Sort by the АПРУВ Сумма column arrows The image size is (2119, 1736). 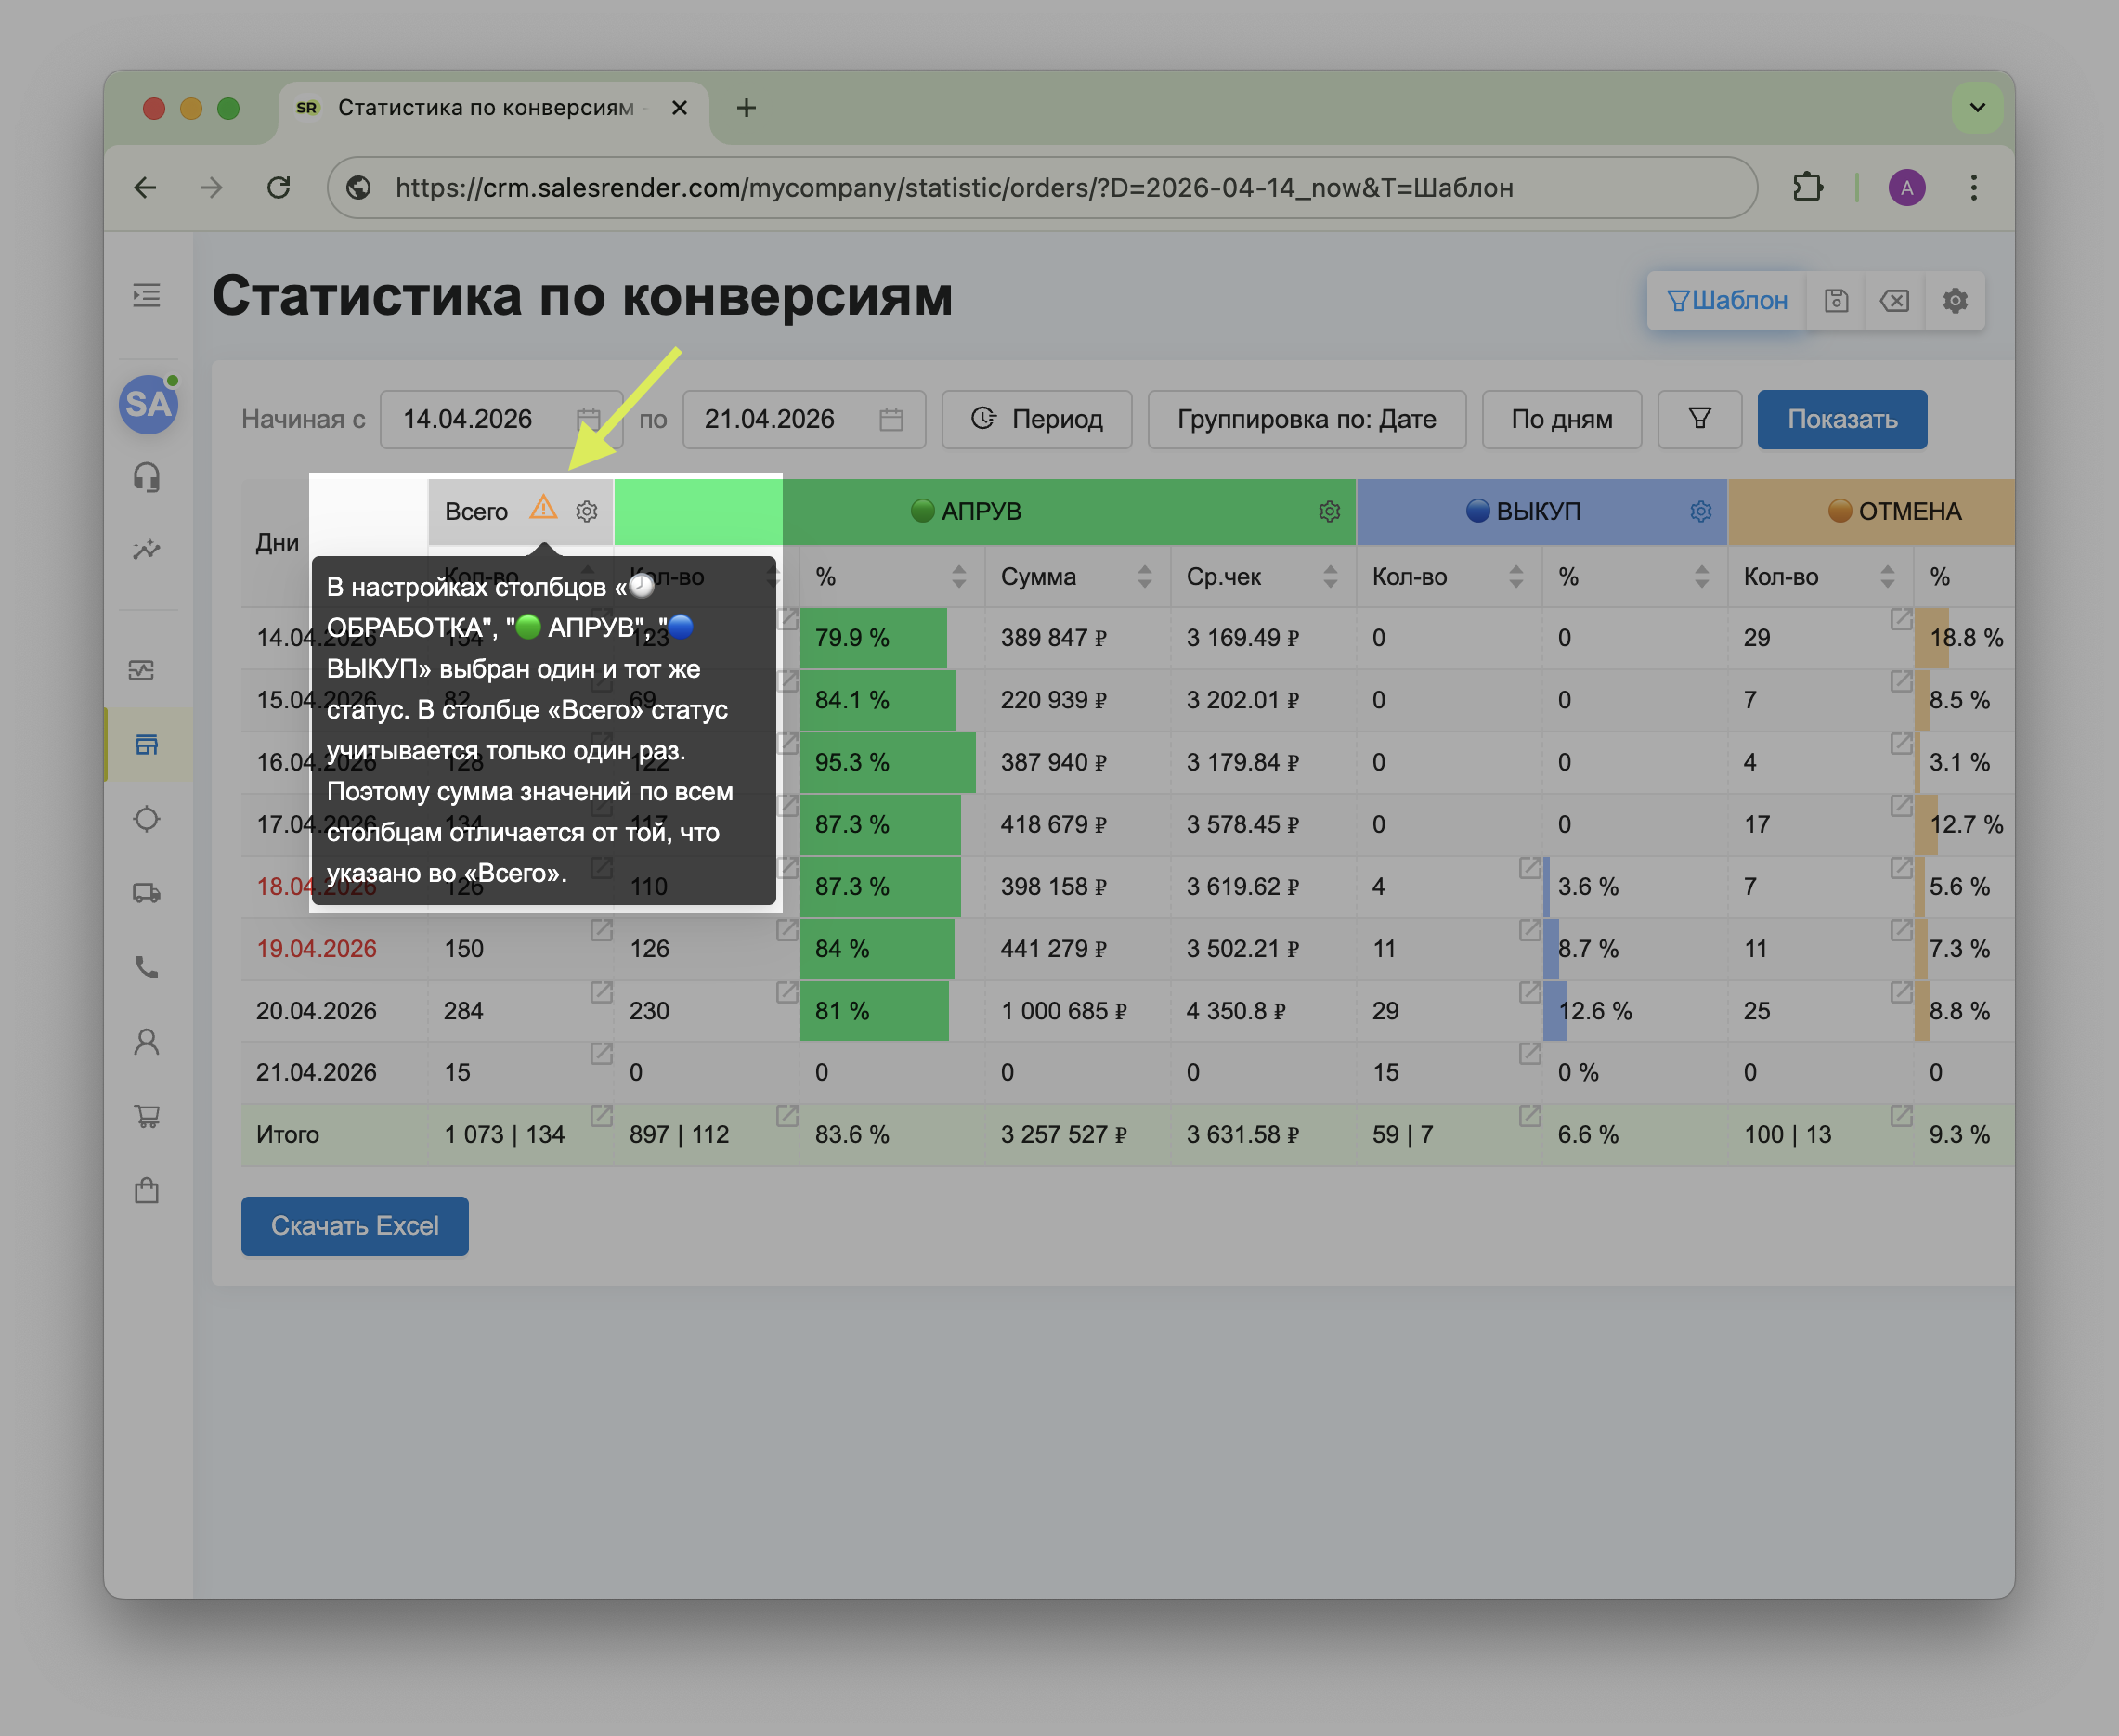[1144, 576]
